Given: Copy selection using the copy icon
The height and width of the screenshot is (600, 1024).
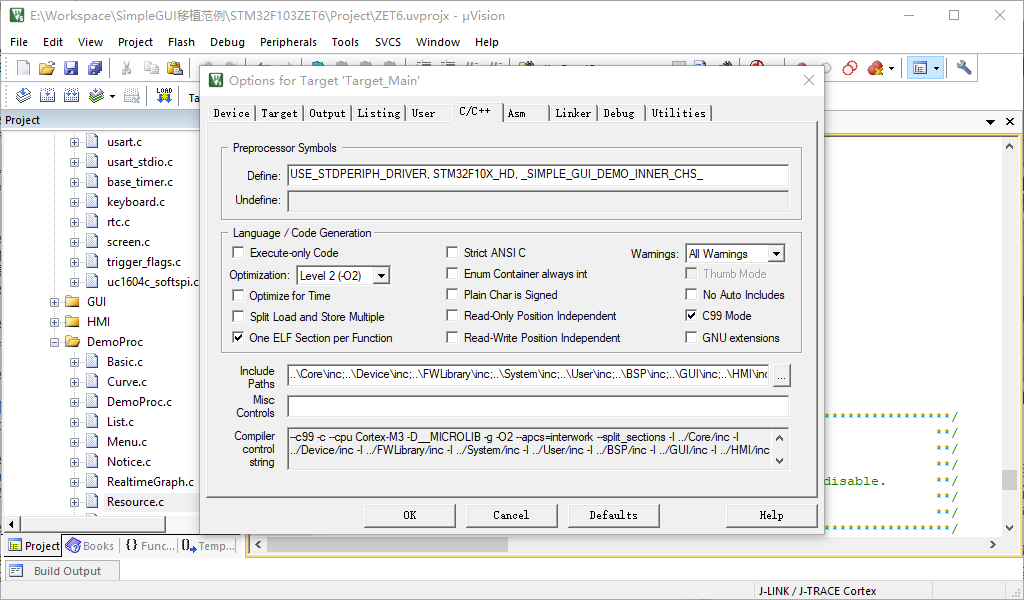Looking at the screenshot, I should pos(151,68).
